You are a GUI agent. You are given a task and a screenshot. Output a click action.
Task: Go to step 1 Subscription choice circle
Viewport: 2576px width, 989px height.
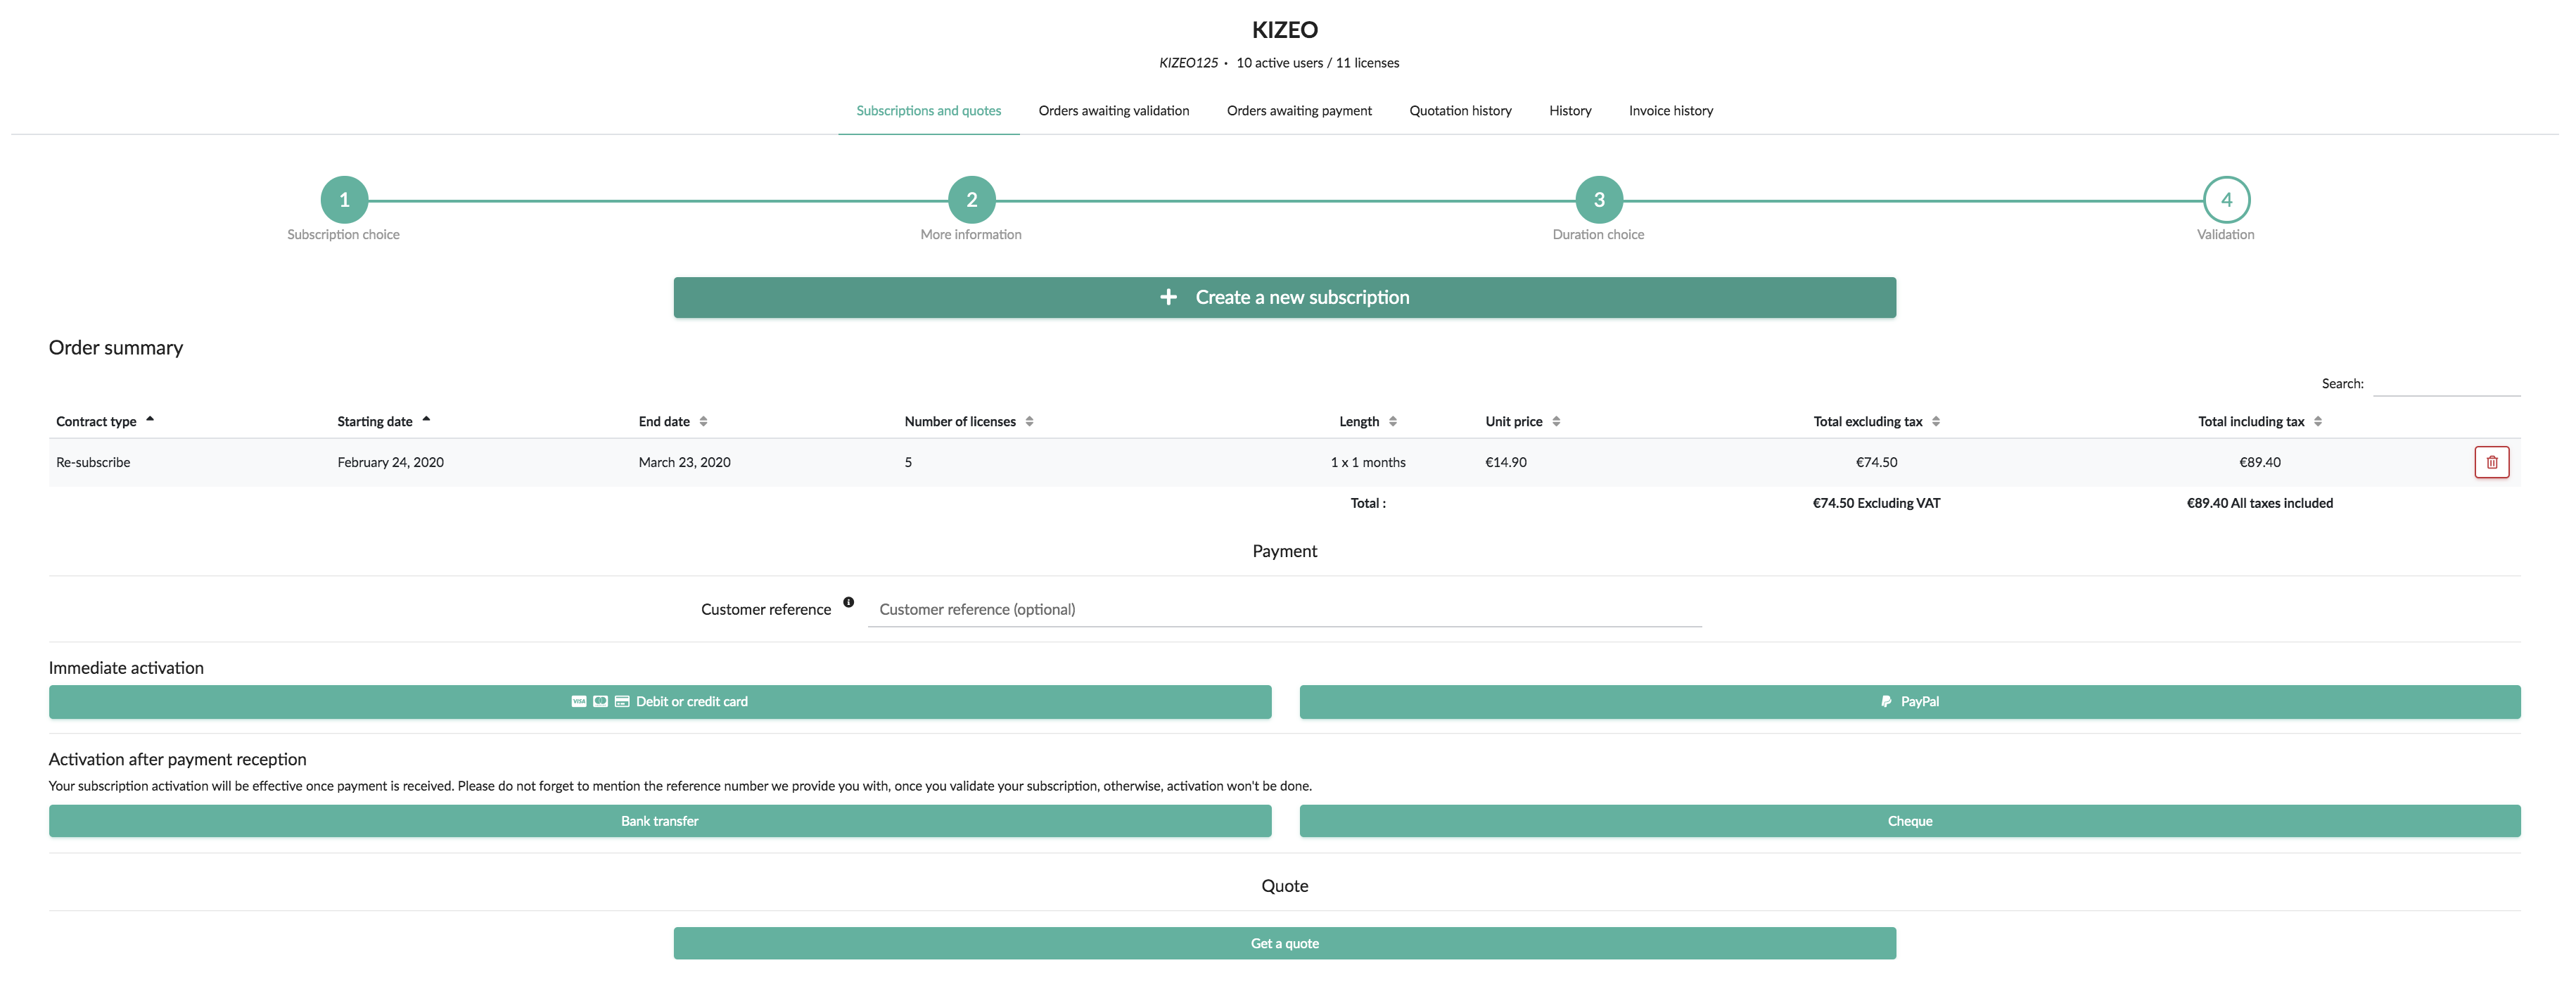tap(344, 200)
